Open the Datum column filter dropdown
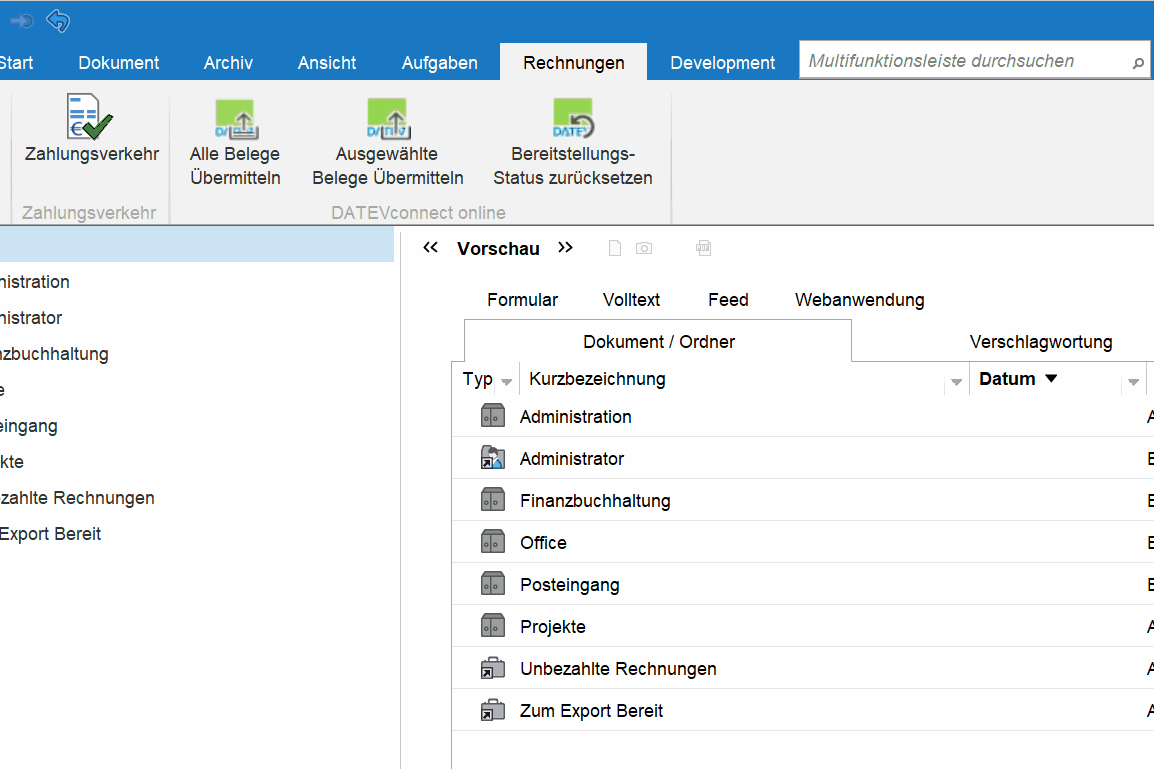 pyautogui.click(x=1133, y=382)
